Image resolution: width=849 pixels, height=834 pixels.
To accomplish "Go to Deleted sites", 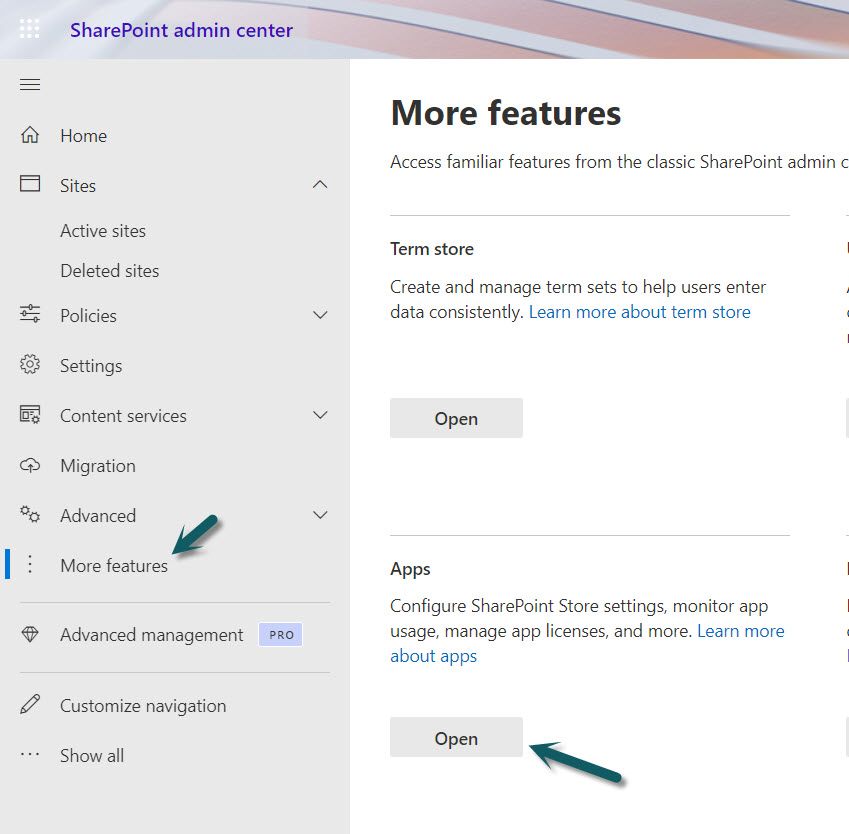I will click(109, 271).
